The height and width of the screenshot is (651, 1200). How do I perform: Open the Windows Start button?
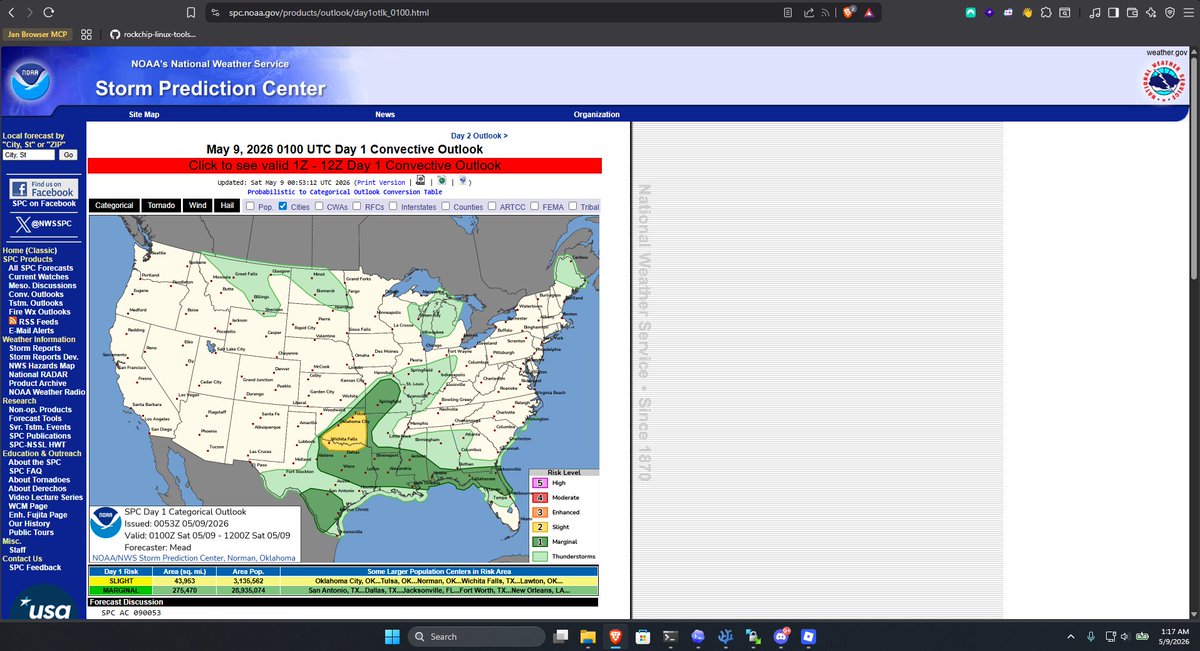coord(390,636)
